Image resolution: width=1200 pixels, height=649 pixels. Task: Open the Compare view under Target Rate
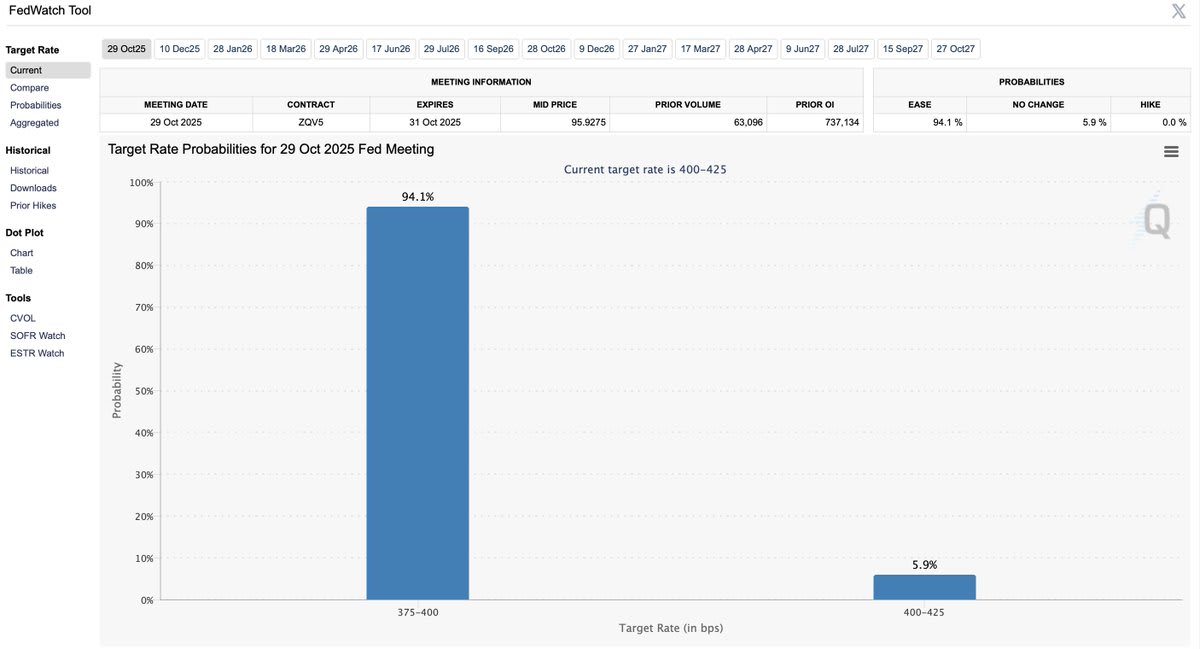[x=28, y=87]
